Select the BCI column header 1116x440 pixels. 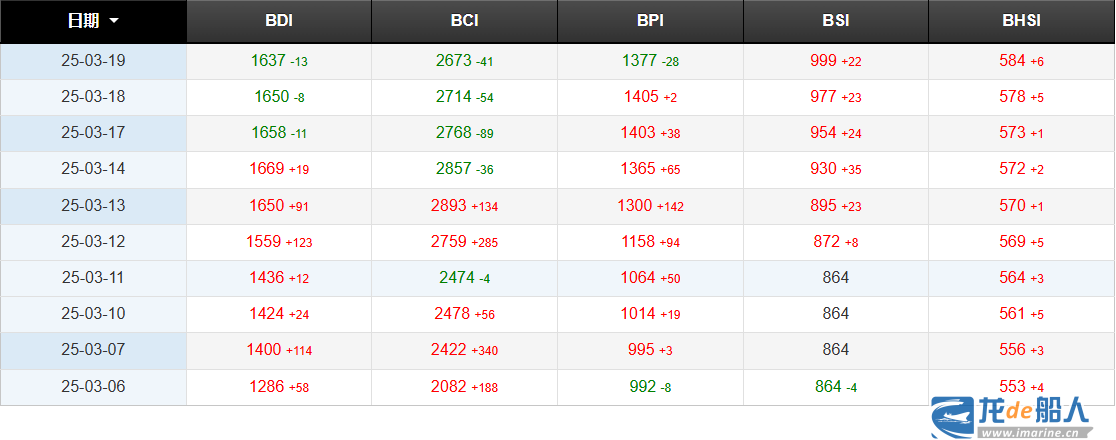pyautogui.click(x=465, y=21)
